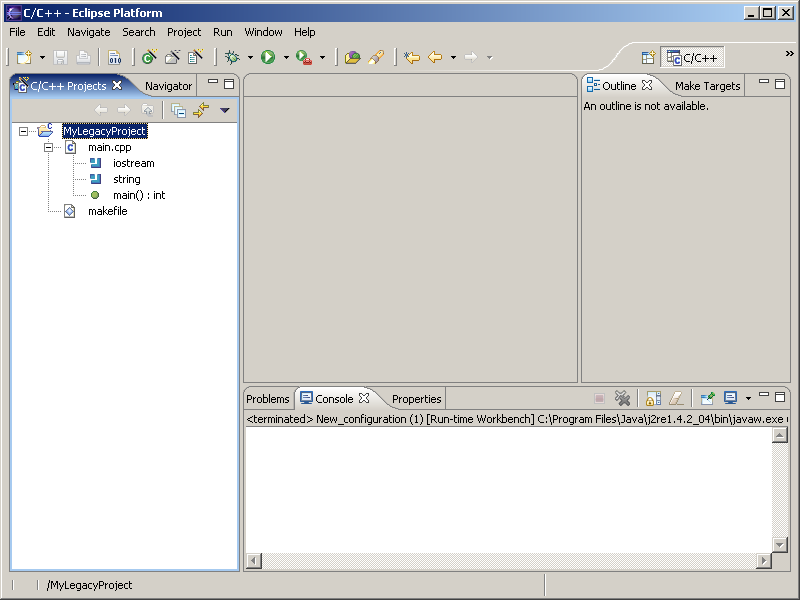Click the New C/C++ Class icon
This screenshot has width=800, height=600.
149,58
